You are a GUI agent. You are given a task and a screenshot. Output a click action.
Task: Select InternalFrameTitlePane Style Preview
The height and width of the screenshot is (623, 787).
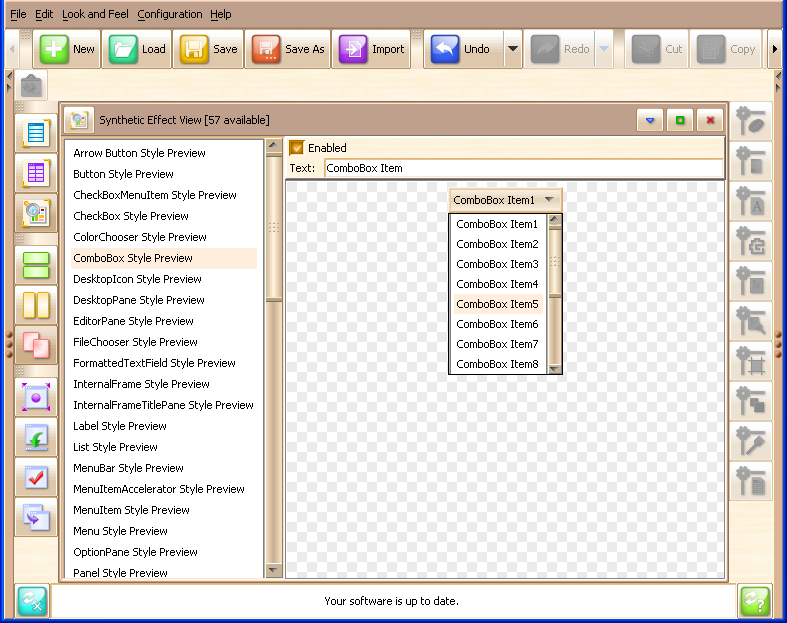(x=163, y=405)
